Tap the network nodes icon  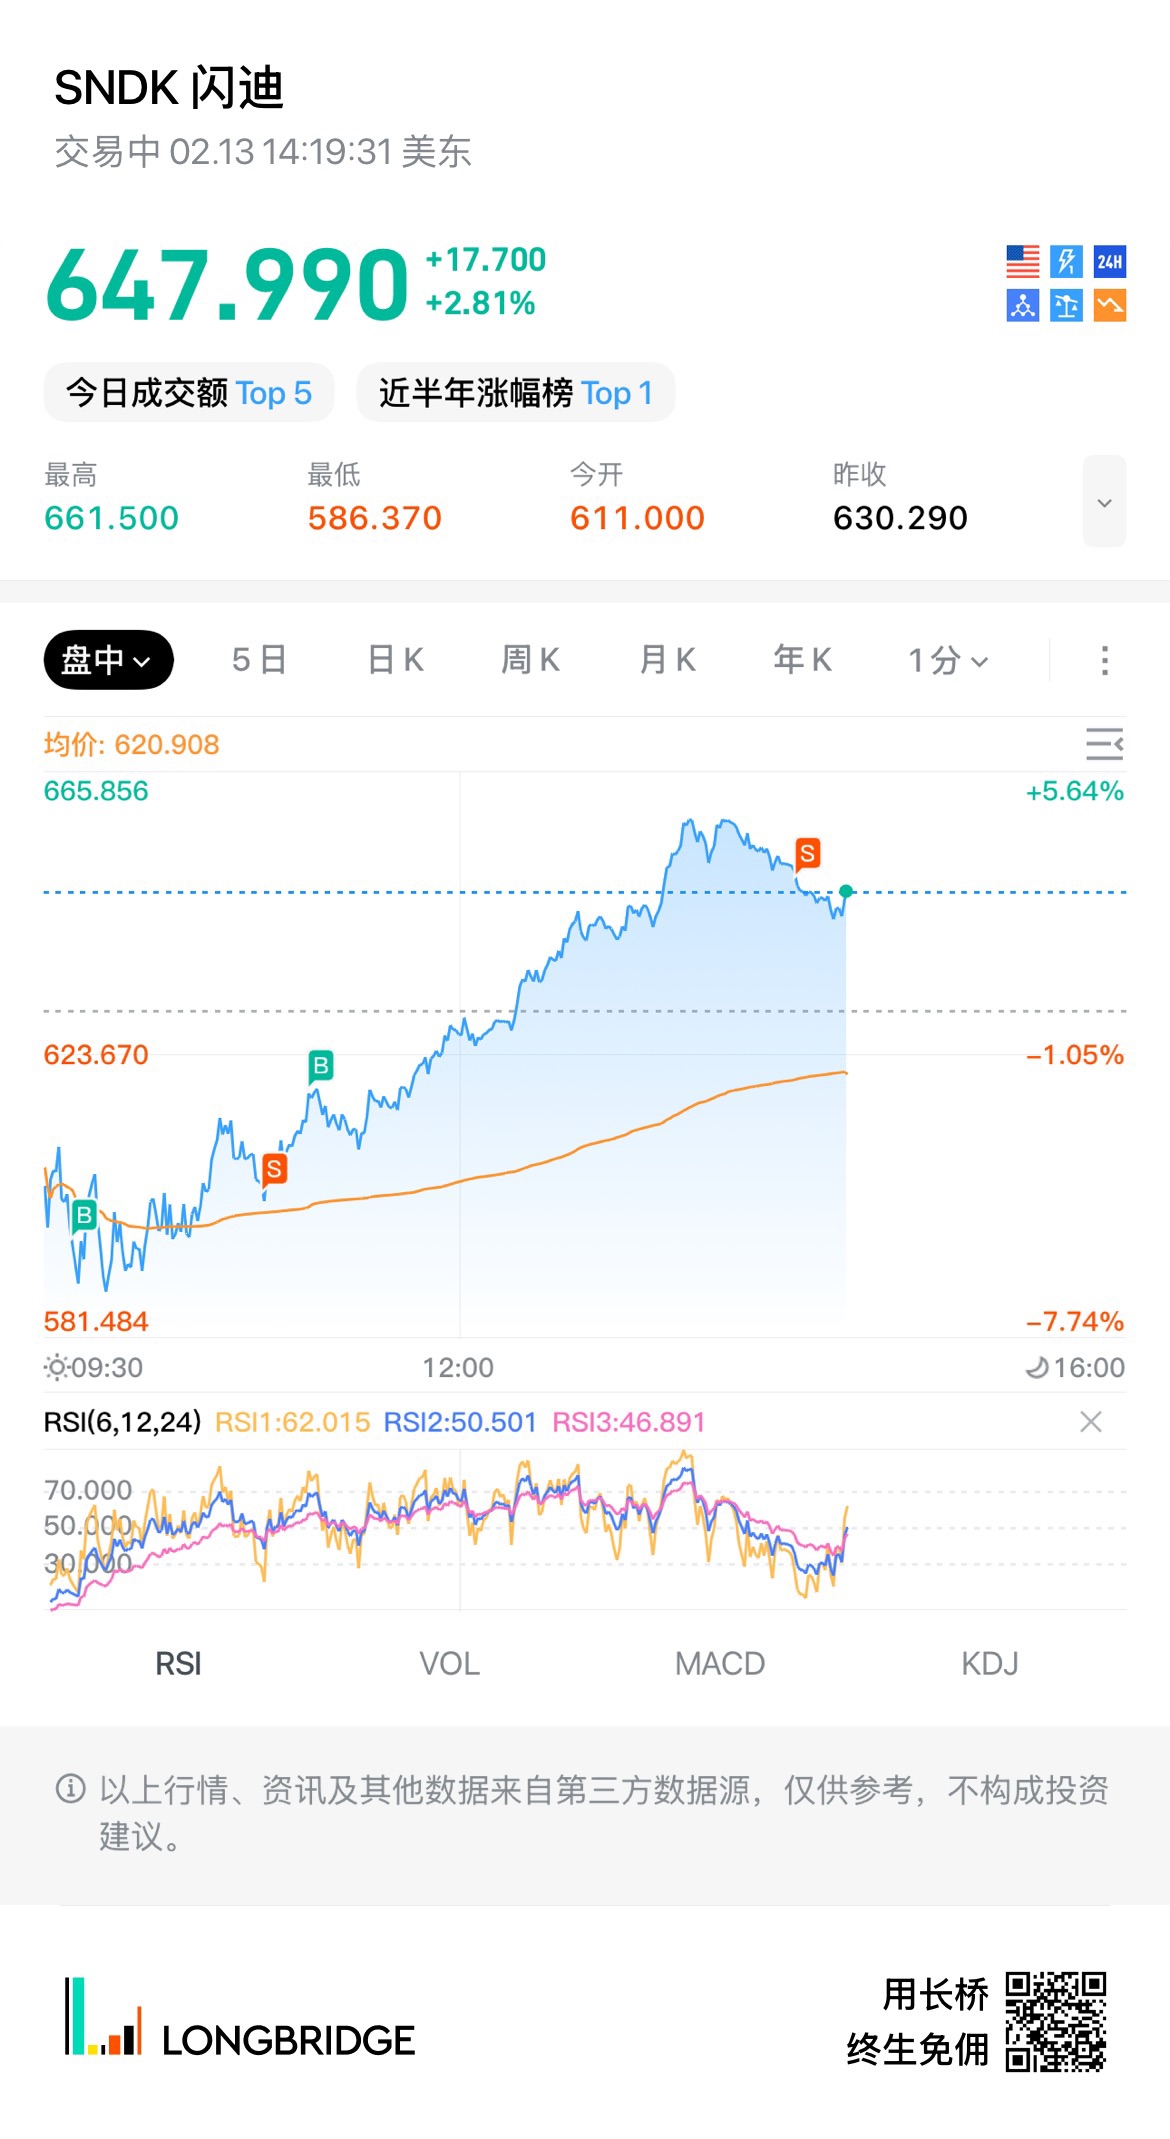tap(1022, 305)
